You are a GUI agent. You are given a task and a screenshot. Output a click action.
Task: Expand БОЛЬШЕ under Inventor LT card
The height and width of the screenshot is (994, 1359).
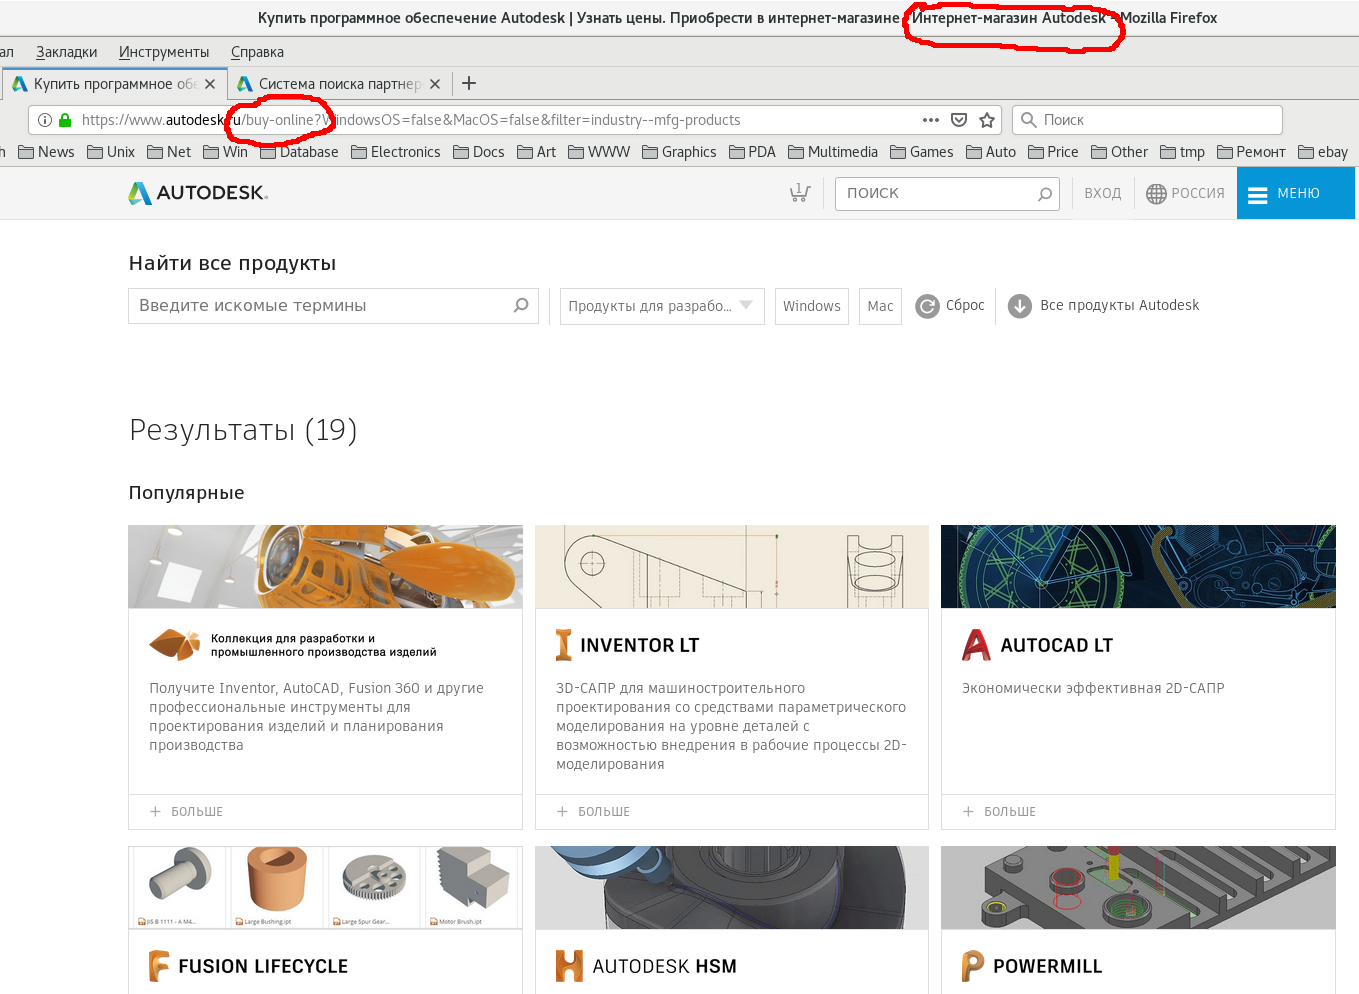click(x=594, y=812)
